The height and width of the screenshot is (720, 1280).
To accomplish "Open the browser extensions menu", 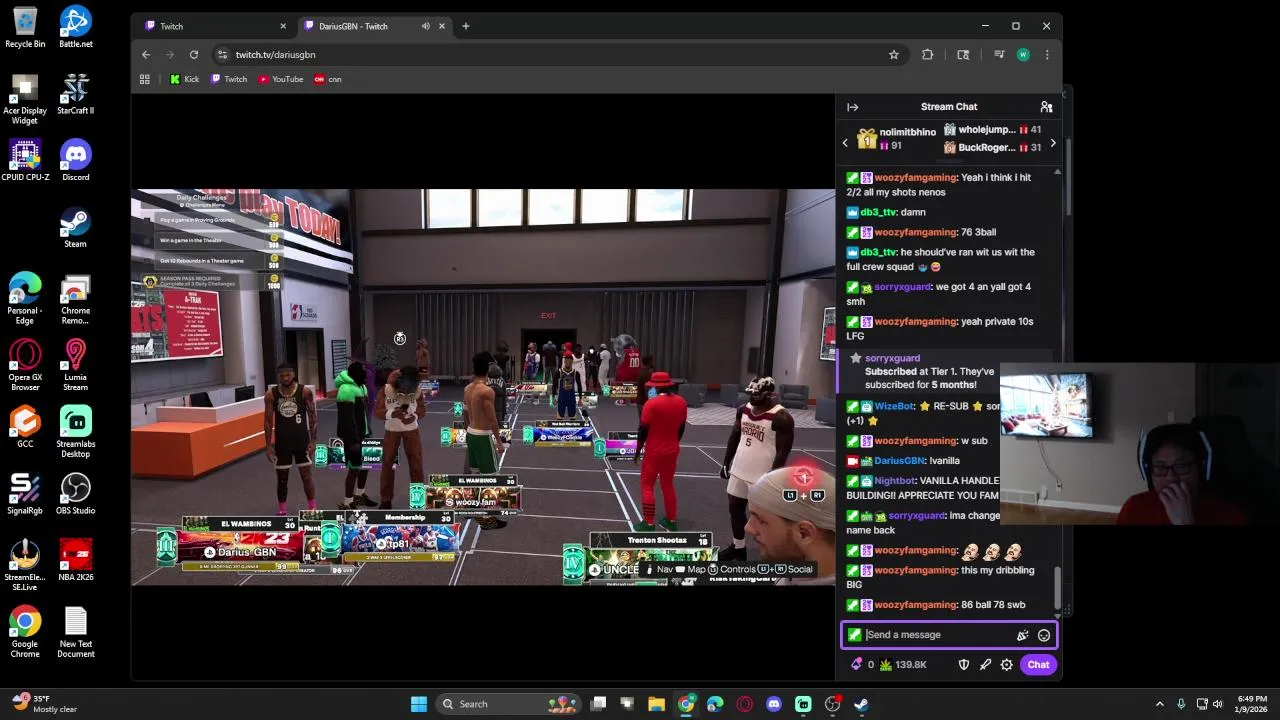I will (x=928, y=55).
